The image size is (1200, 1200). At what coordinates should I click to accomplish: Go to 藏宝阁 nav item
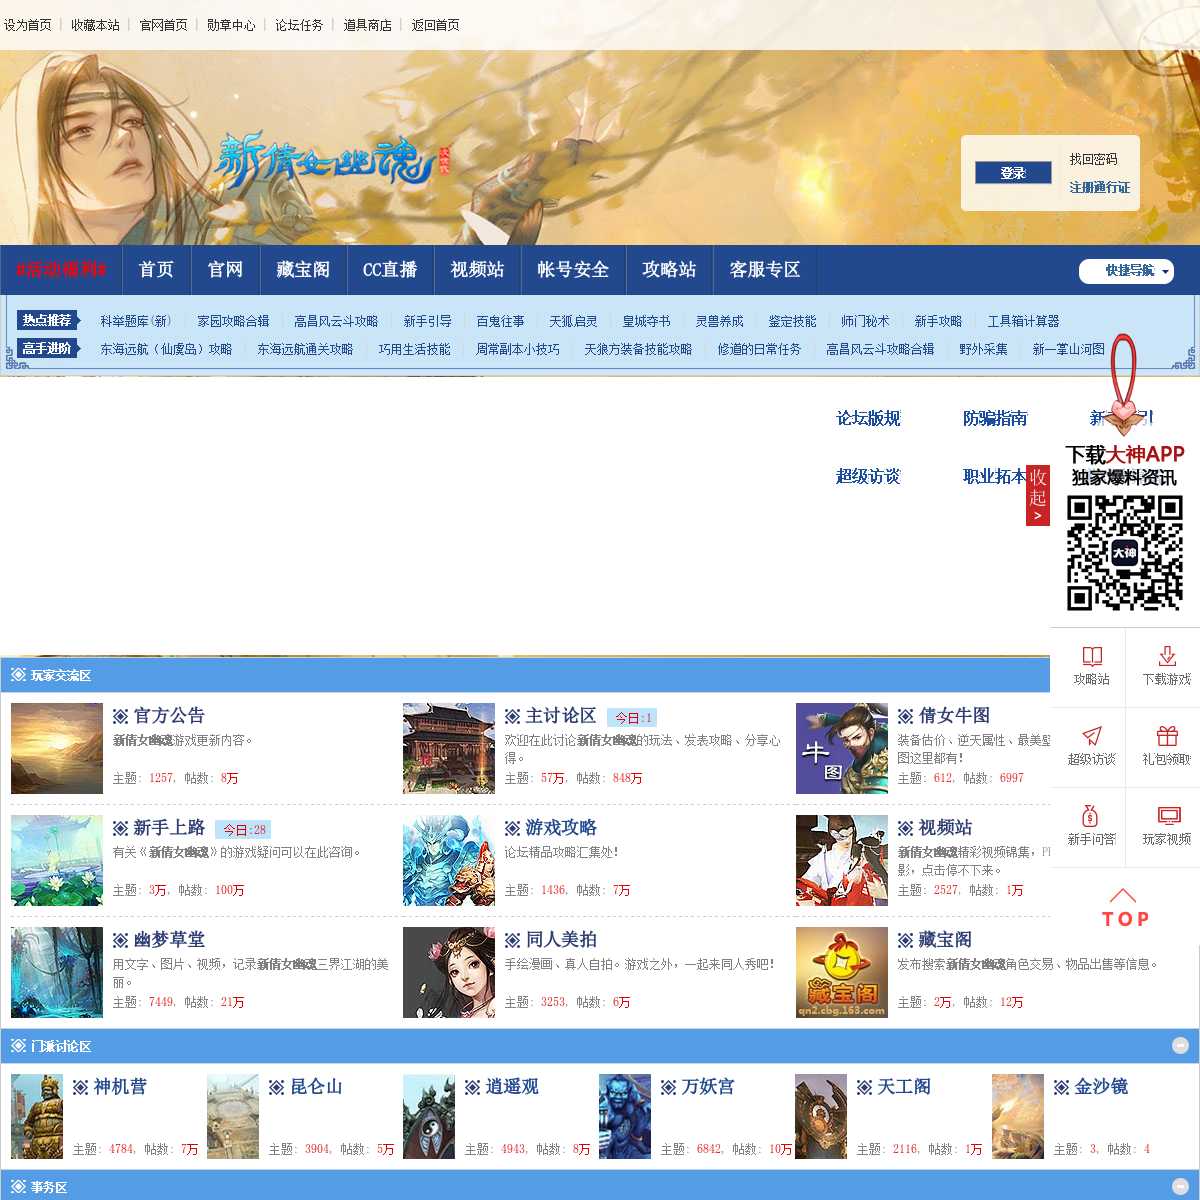[303, 270]
